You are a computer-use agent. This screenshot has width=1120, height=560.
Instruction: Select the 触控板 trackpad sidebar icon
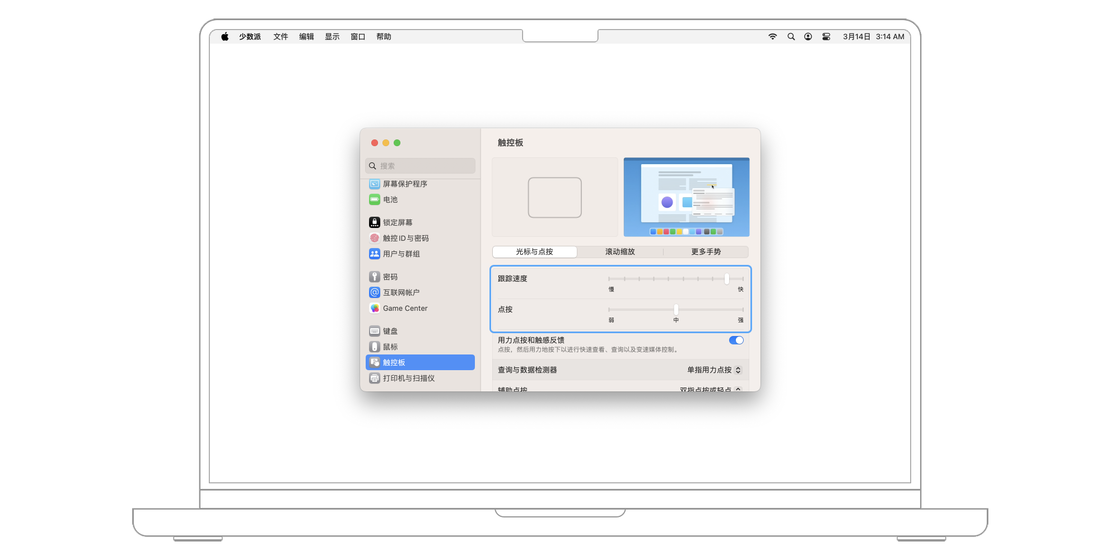click(x=374, y=362)
